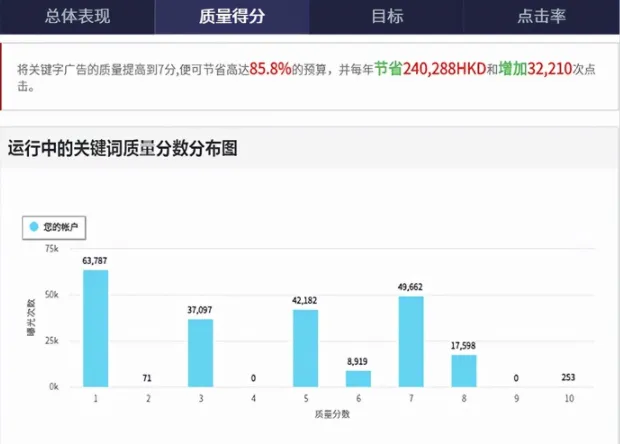This screenshot has height=444, width=620.
Task: Select the bar for quality score 5
Action: click(305, 348)
